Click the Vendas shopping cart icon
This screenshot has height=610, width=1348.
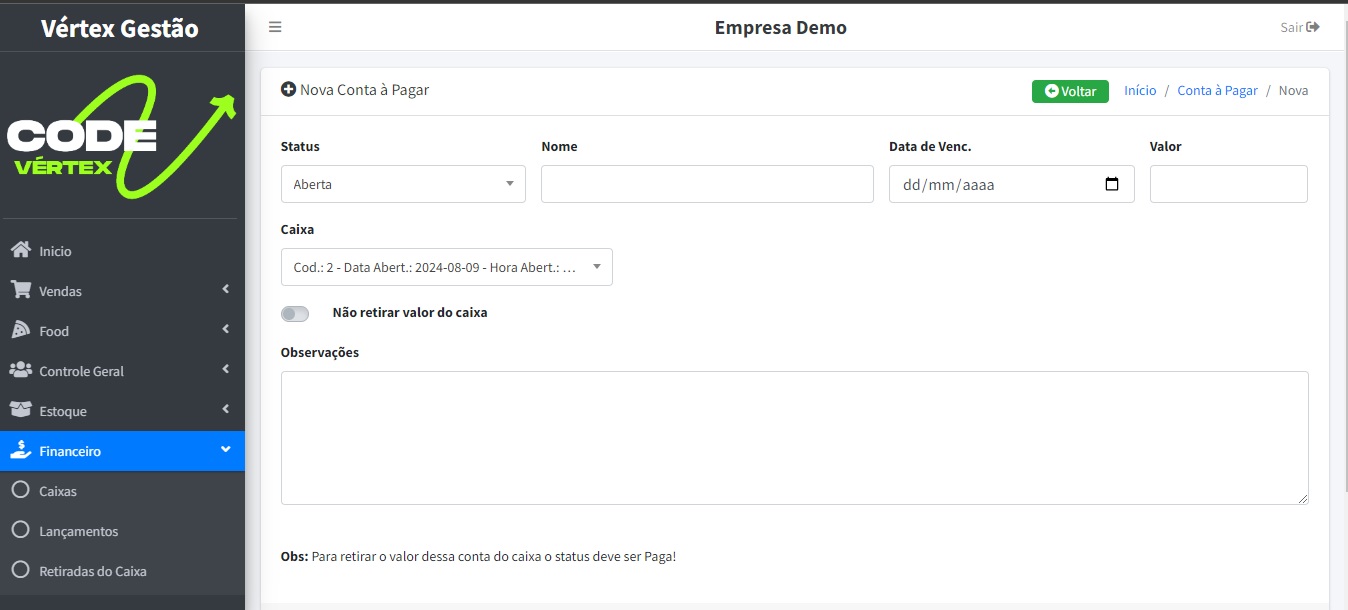pyautogui.click(x=20, y=290)
